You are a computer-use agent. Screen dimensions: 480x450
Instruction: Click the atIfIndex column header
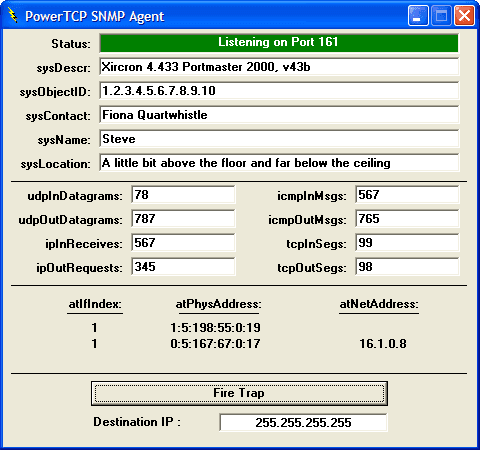(95, 304)
